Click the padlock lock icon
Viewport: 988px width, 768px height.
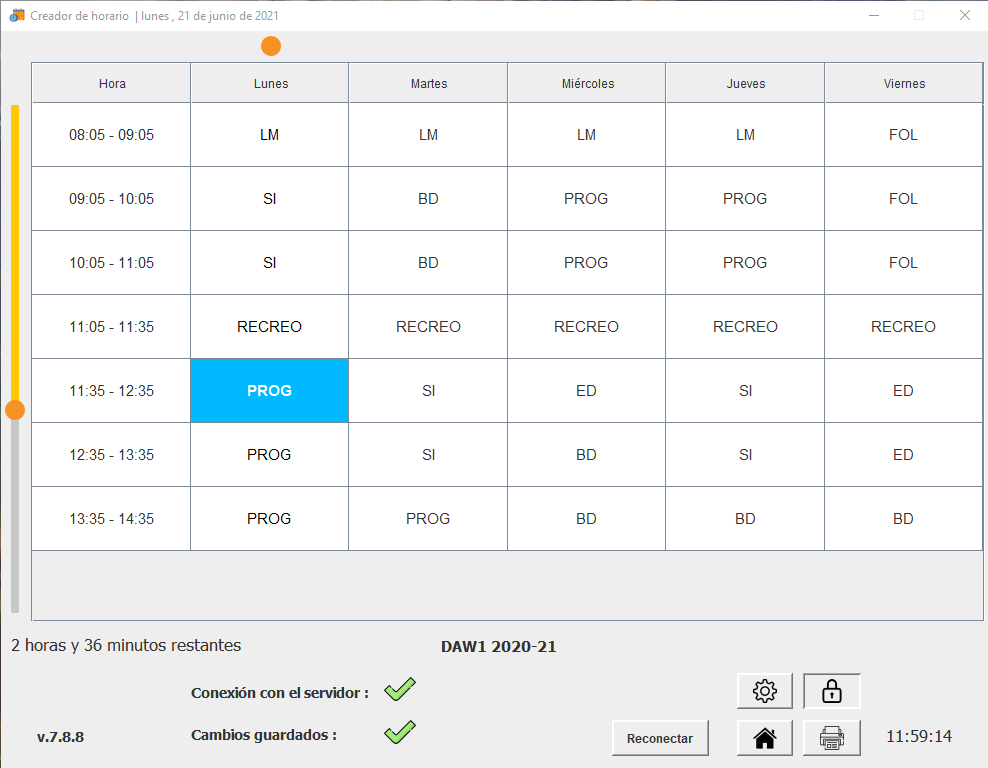(x=831, y=690)
